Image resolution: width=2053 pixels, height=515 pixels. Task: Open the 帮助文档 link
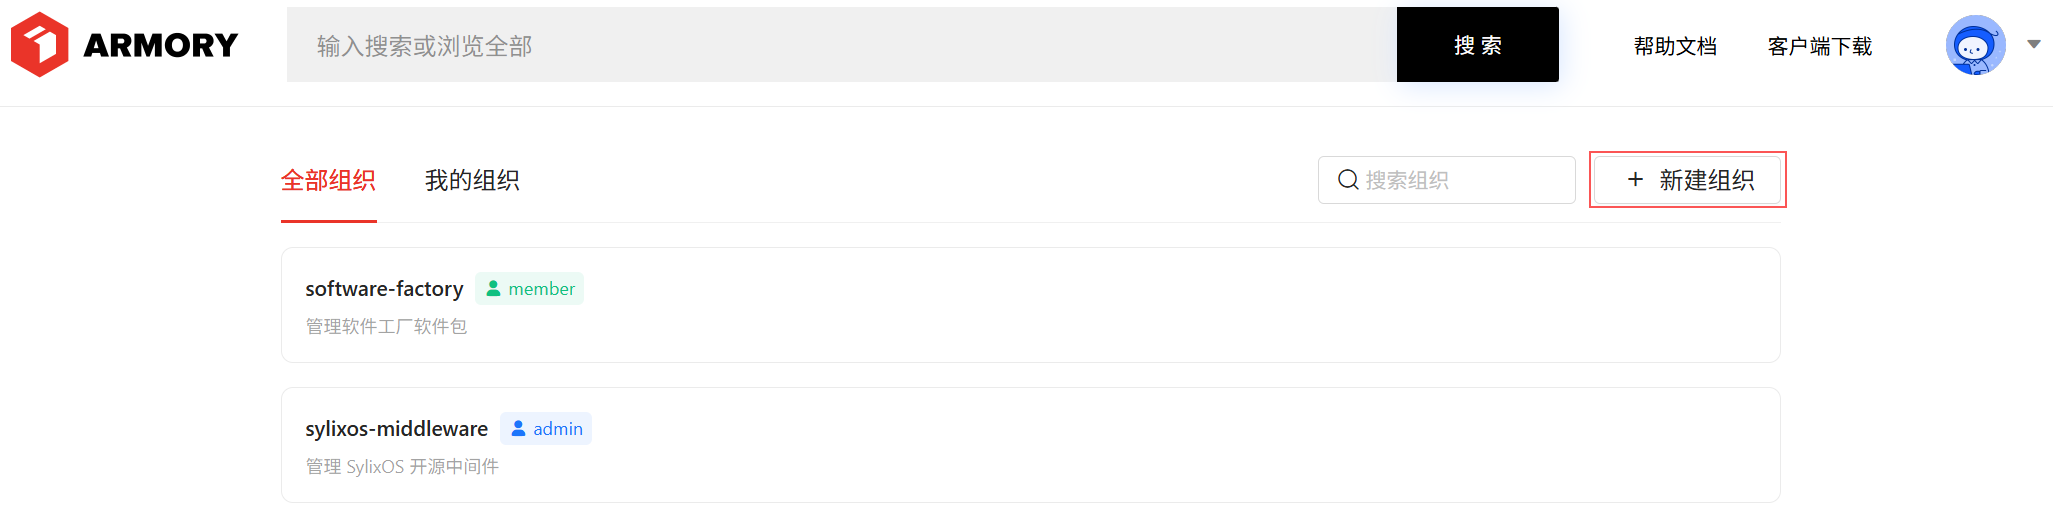point(1675,46)
